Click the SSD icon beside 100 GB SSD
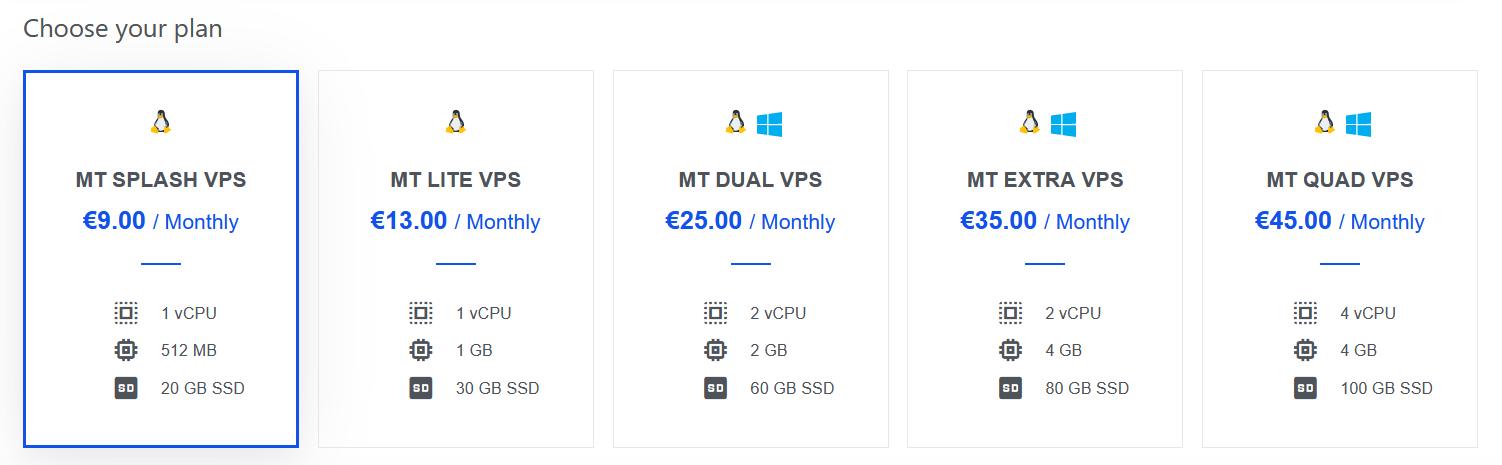Screen dimensions: 1502x465 [1305, 388]
